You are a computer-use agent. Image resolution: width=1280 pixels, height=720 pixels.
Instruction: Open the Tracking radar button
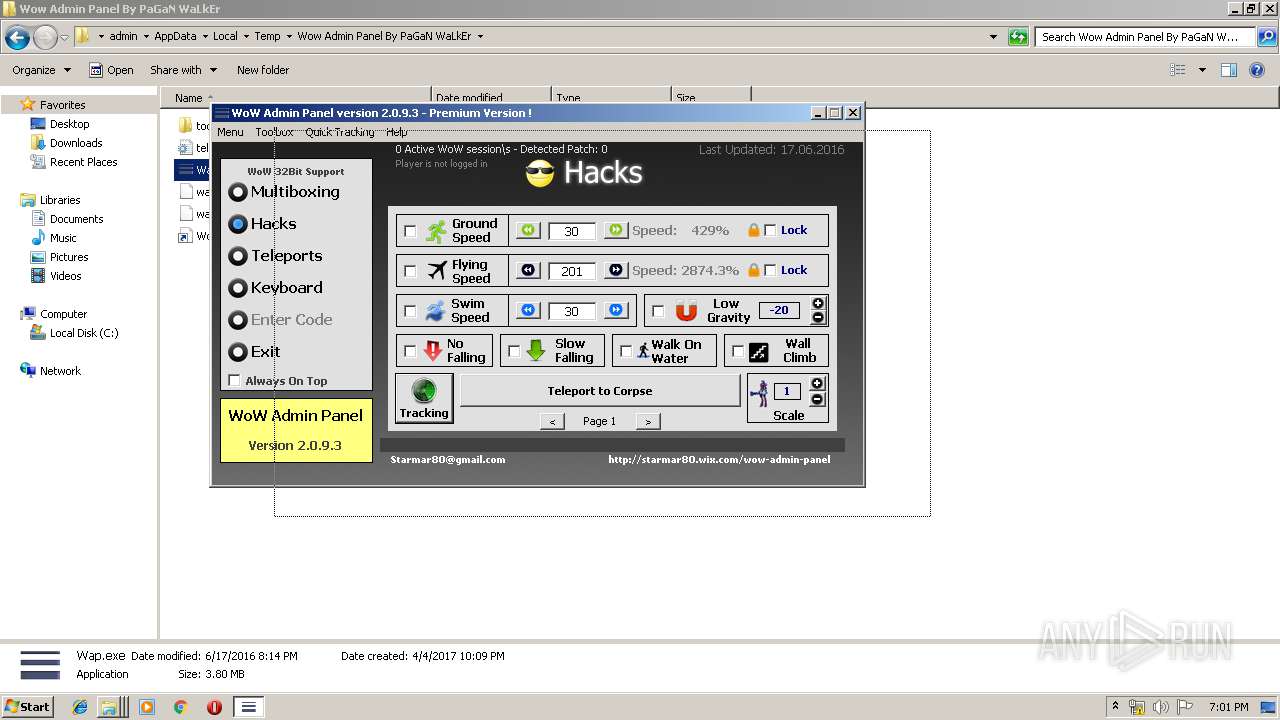pyautogui.click(x=424, y=398)
